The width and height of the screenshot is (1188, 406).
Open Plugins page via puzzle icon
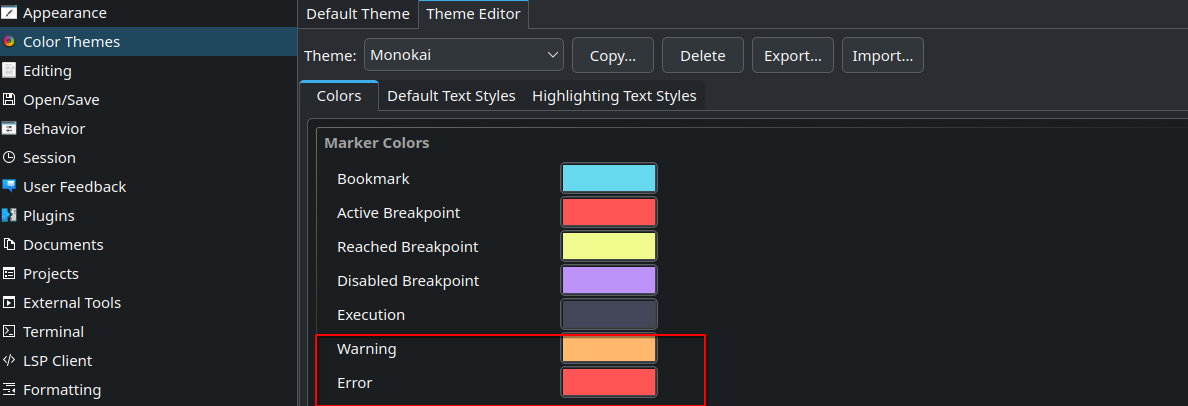(x=9, y=216)
